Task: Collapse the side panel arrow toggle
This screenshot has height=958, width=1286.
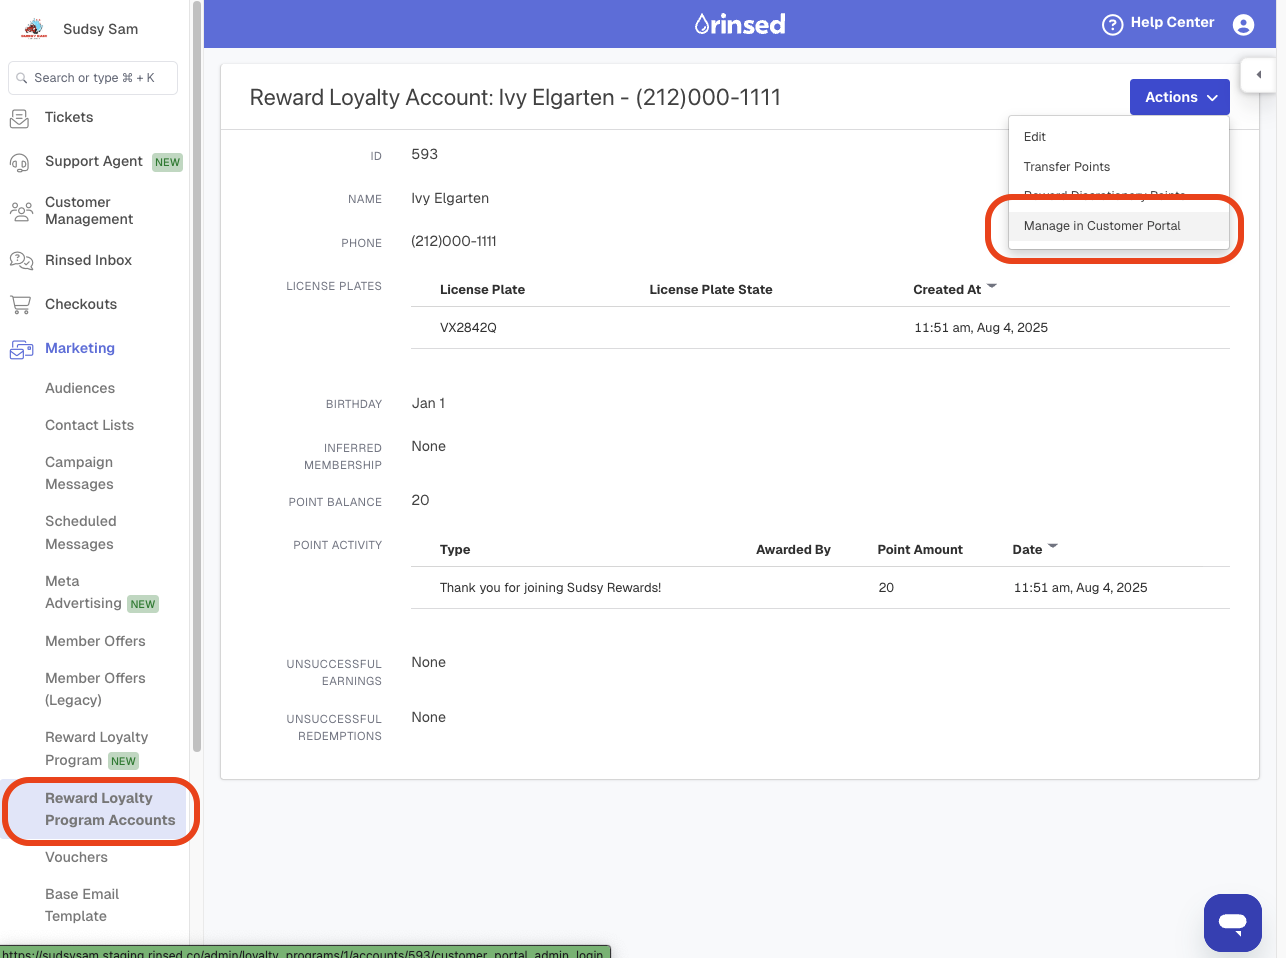Action: (x=1258, y=75)
